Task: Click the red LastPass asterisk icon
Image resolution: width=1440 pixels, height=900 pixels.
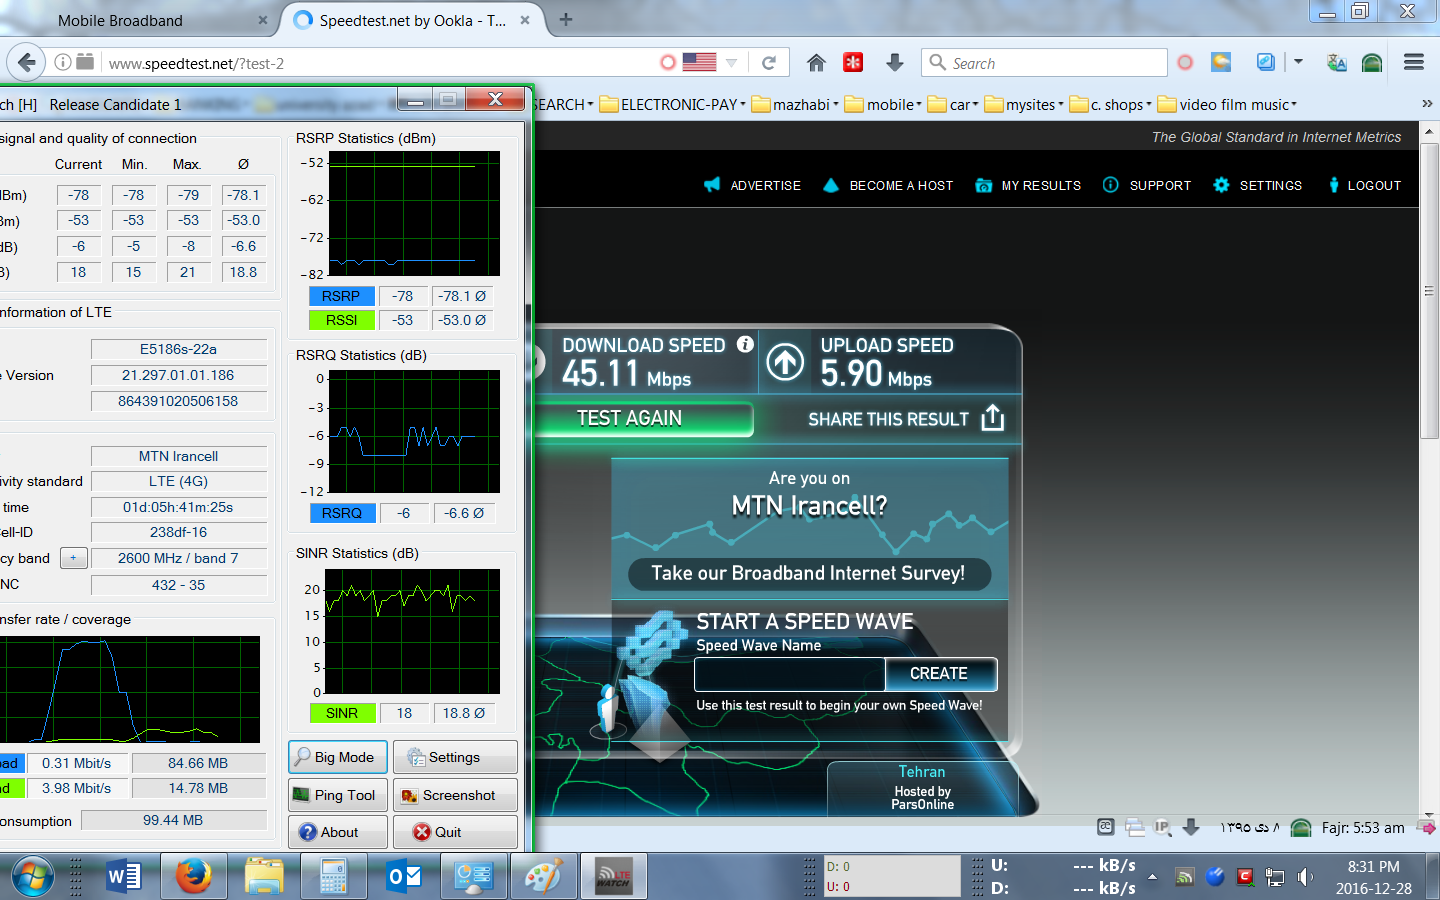Action: pos(853,63)
